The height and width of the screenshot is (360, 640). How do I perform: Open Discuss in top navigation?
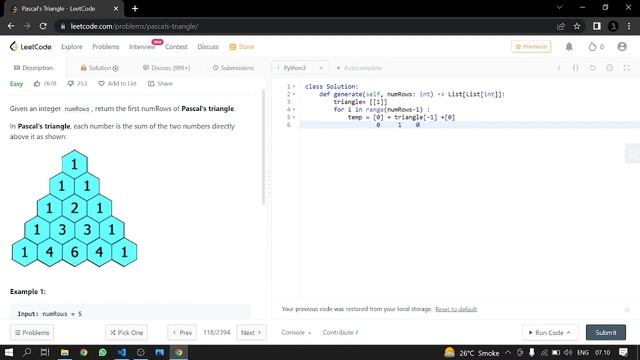coord(208,47)
